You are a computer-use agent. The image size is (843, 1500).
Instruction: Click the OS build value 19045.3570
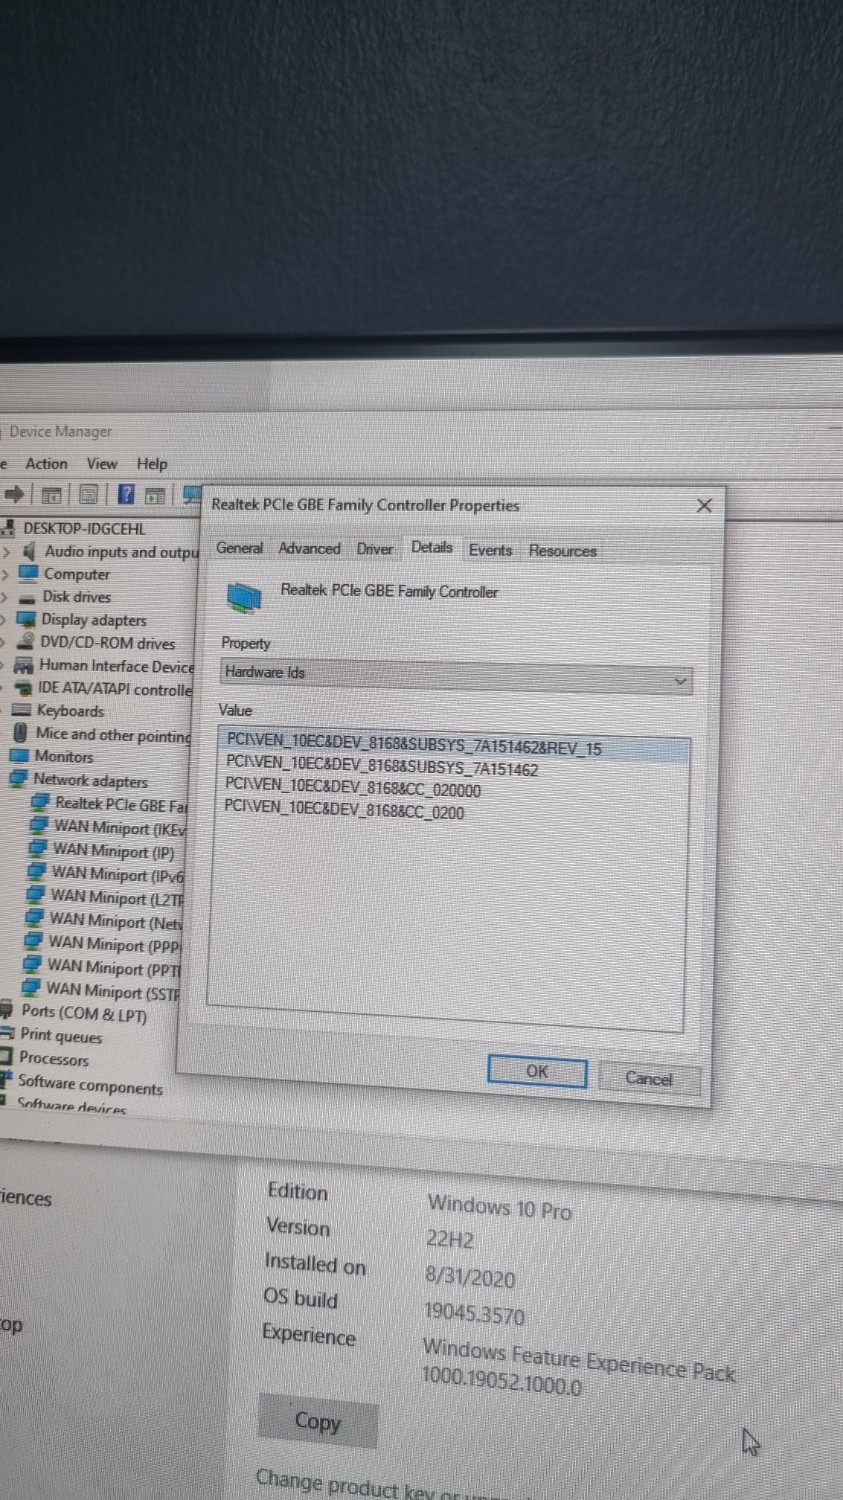[474, 1313]
